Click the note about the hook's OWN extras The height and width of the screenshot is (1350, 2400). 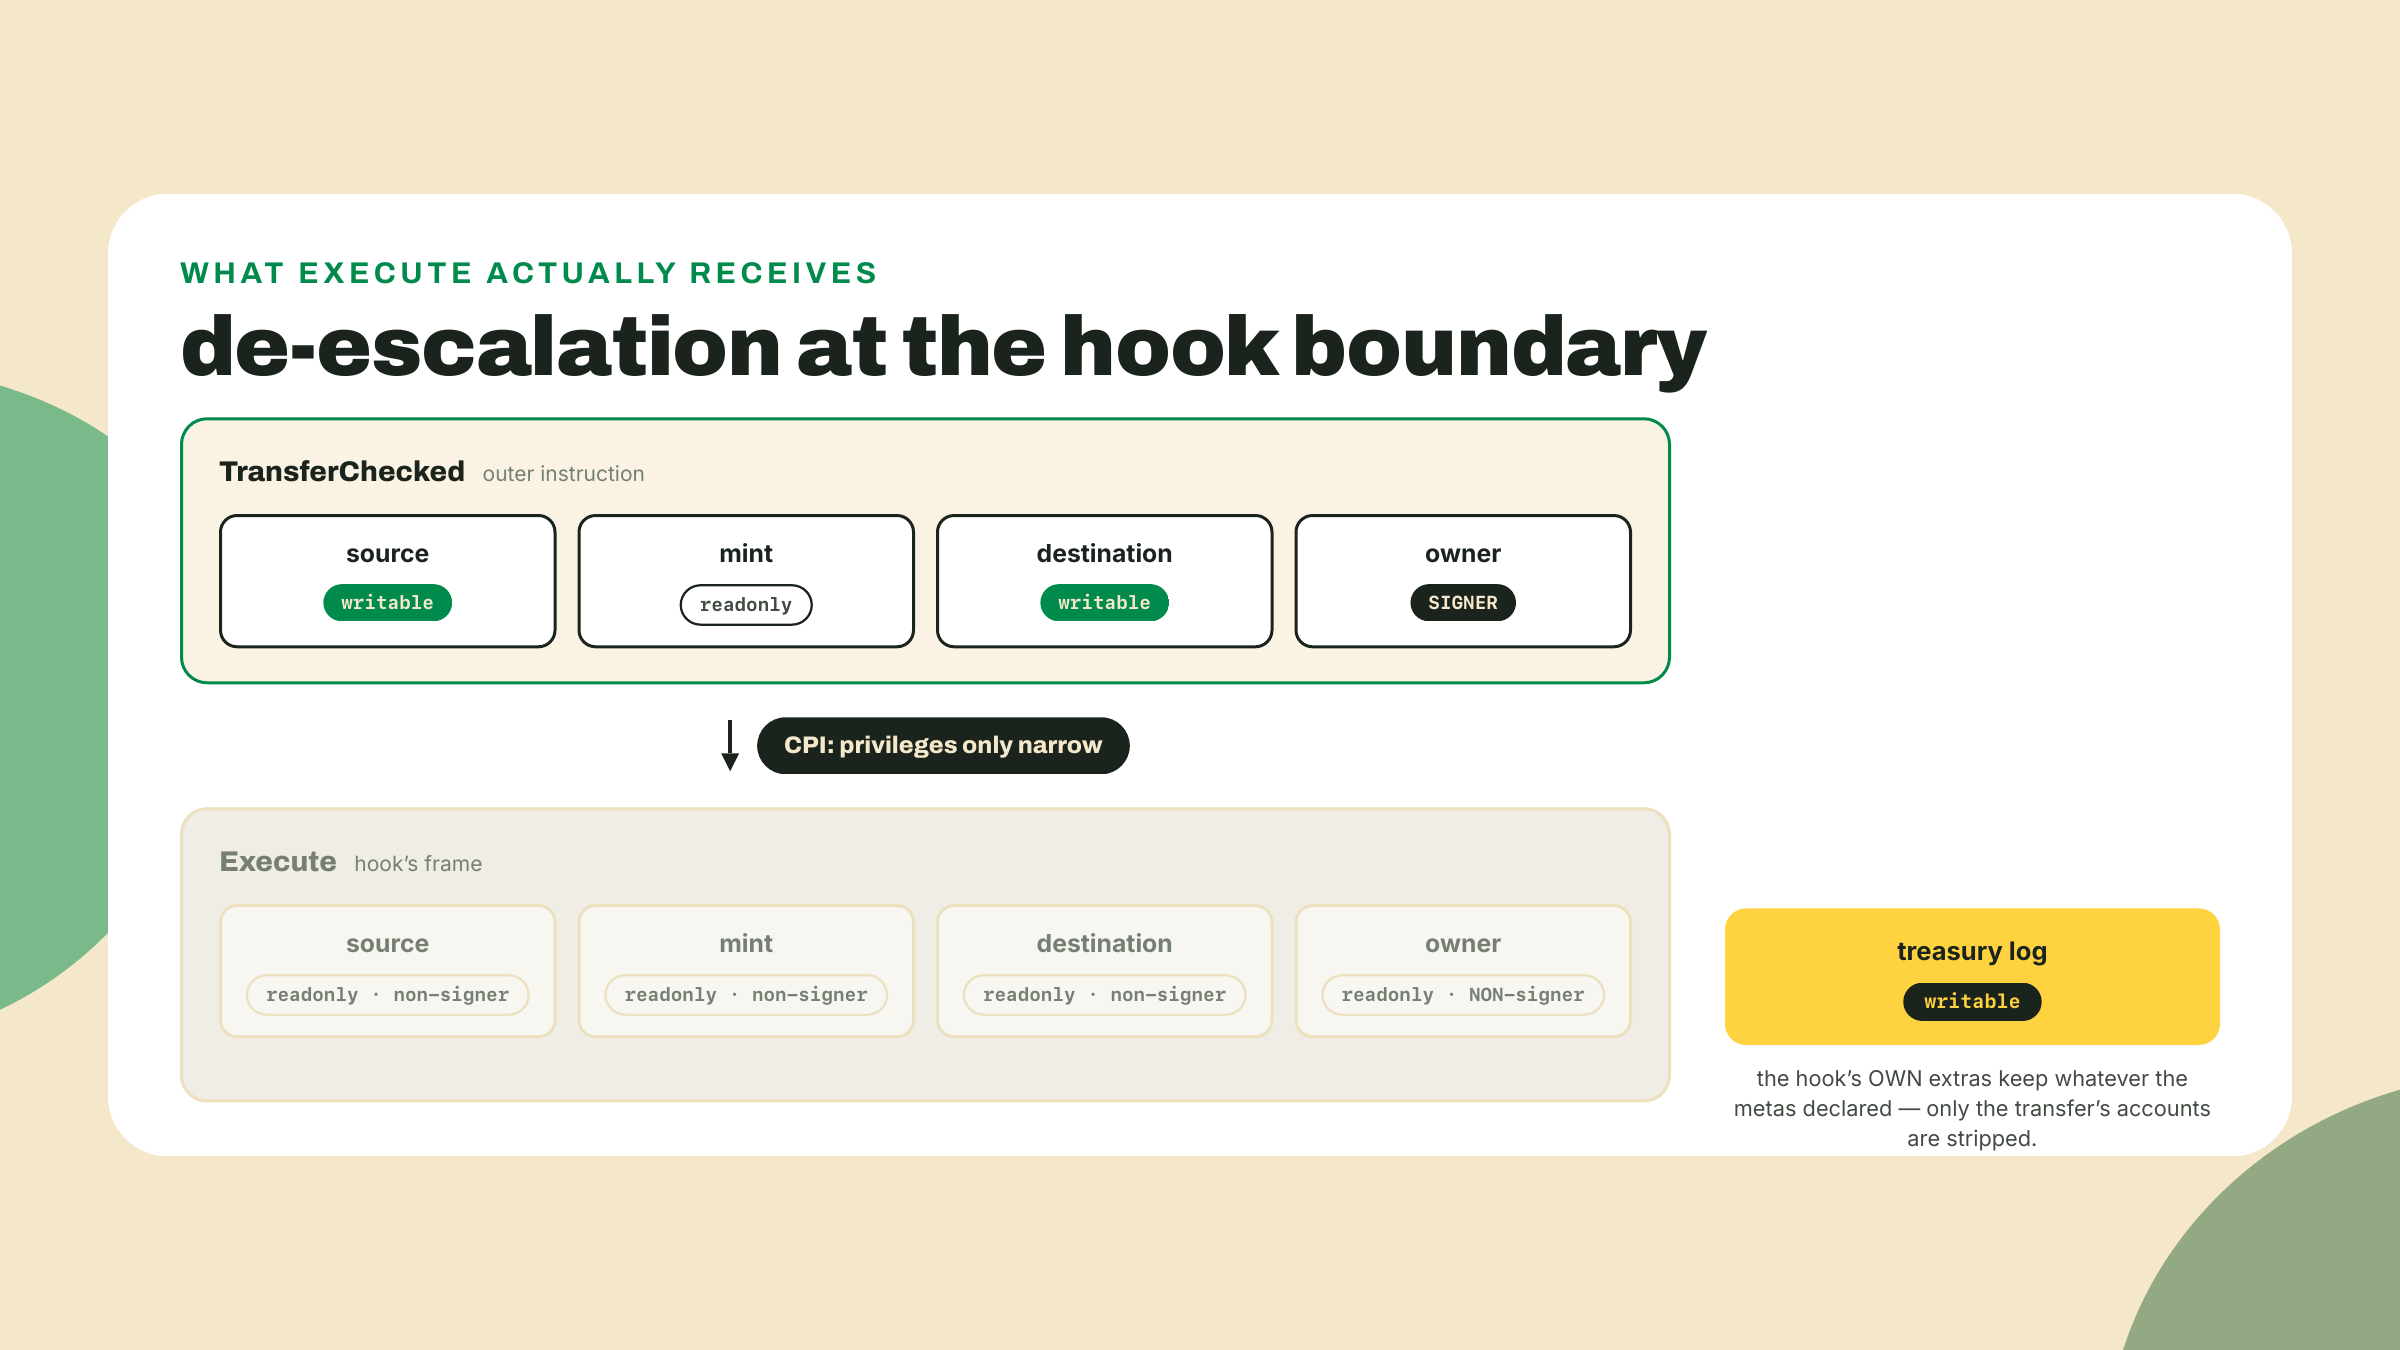click(1972, 1108)
